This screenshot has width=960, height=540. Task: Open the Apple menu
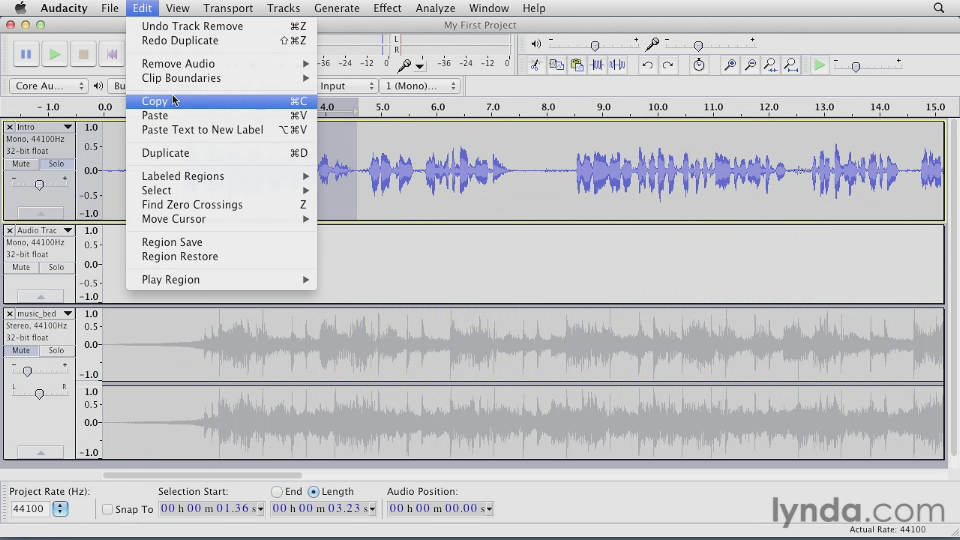coord(20,8)
